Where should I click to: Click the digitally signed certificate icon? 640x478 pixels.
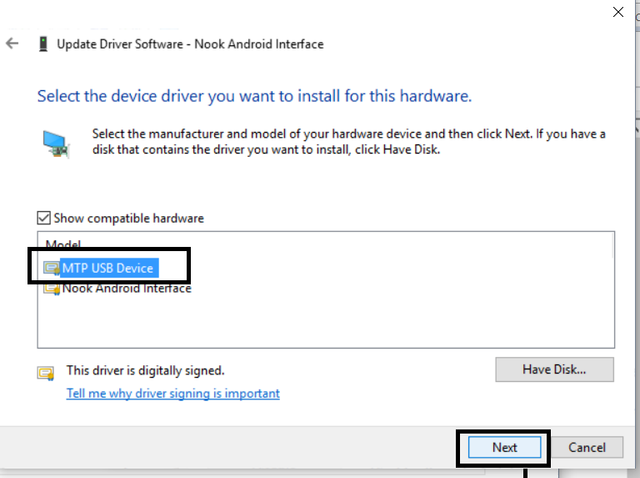pyautogui.click(x=46, y=373)
